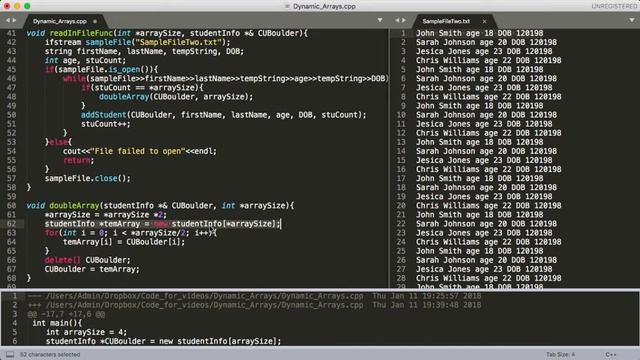Click int main(){ line in output panel

[57, 323]
